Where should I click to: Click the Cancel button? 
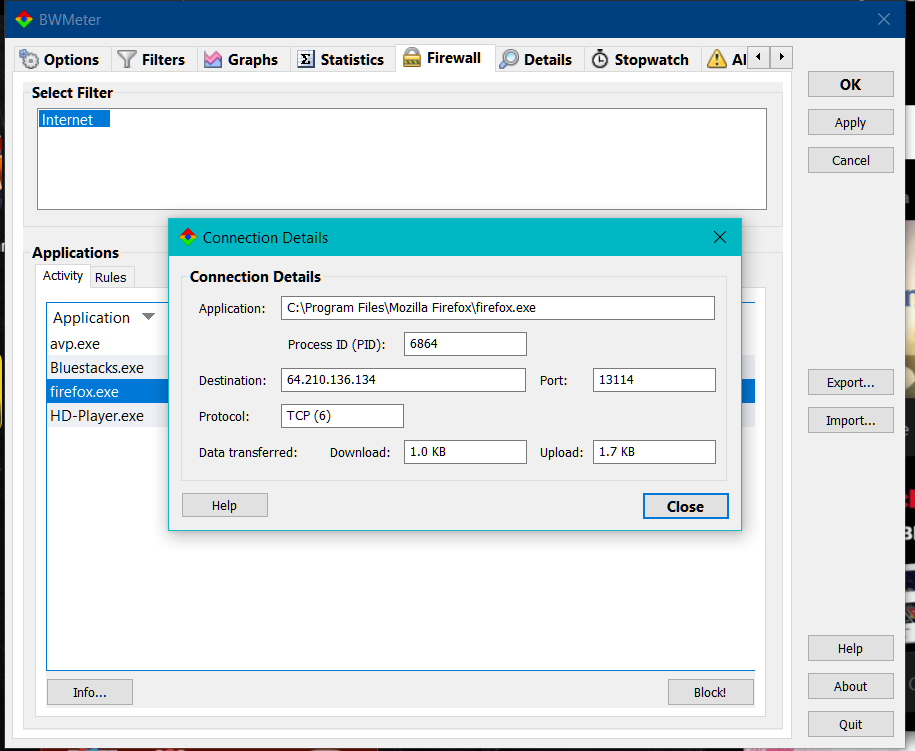(x=850, y=160)
